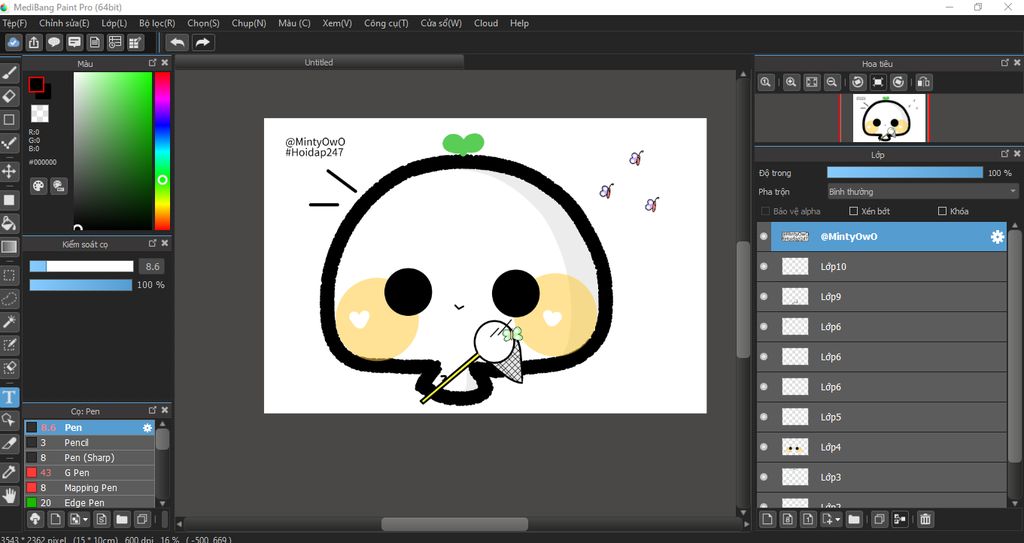The image size is (1024, 543).
Task: Click the share/export toolbar icon
Action: 33,42
